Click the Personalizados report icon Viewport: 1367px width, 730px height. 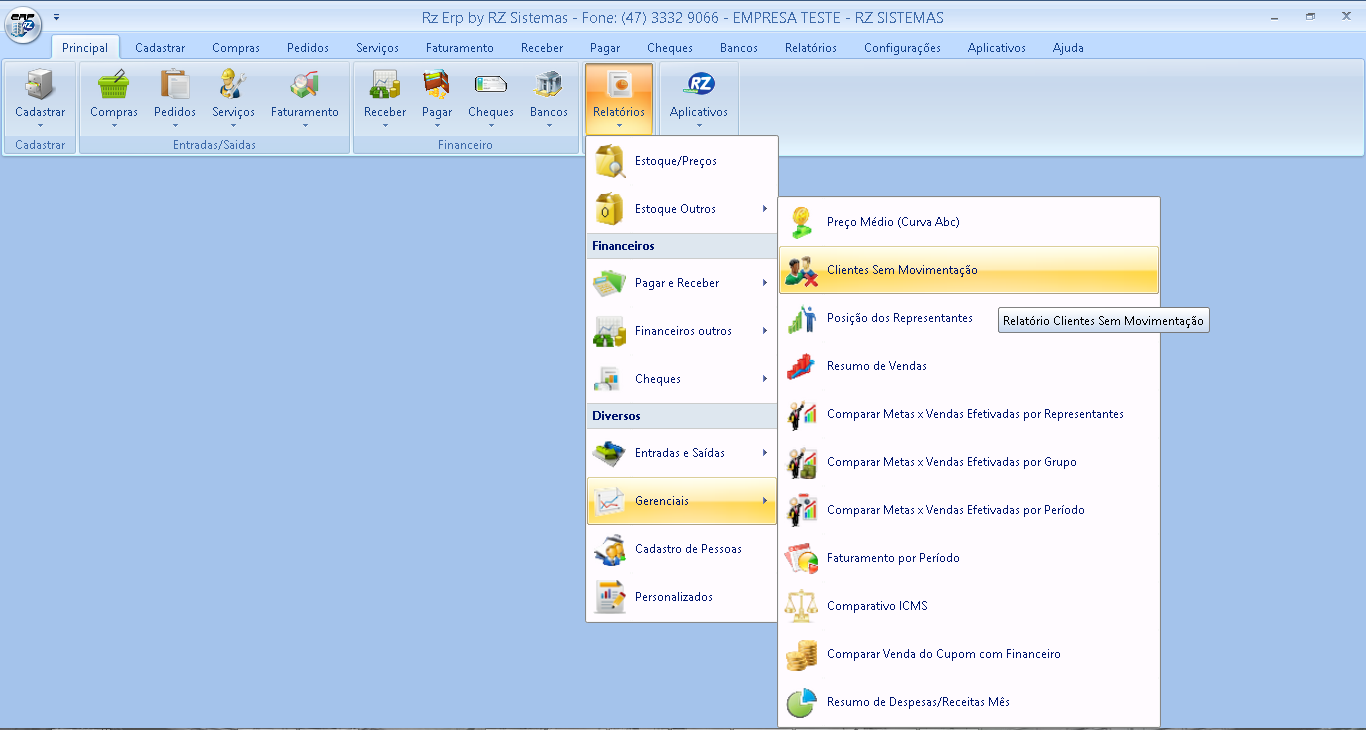(x=610, y=597)
